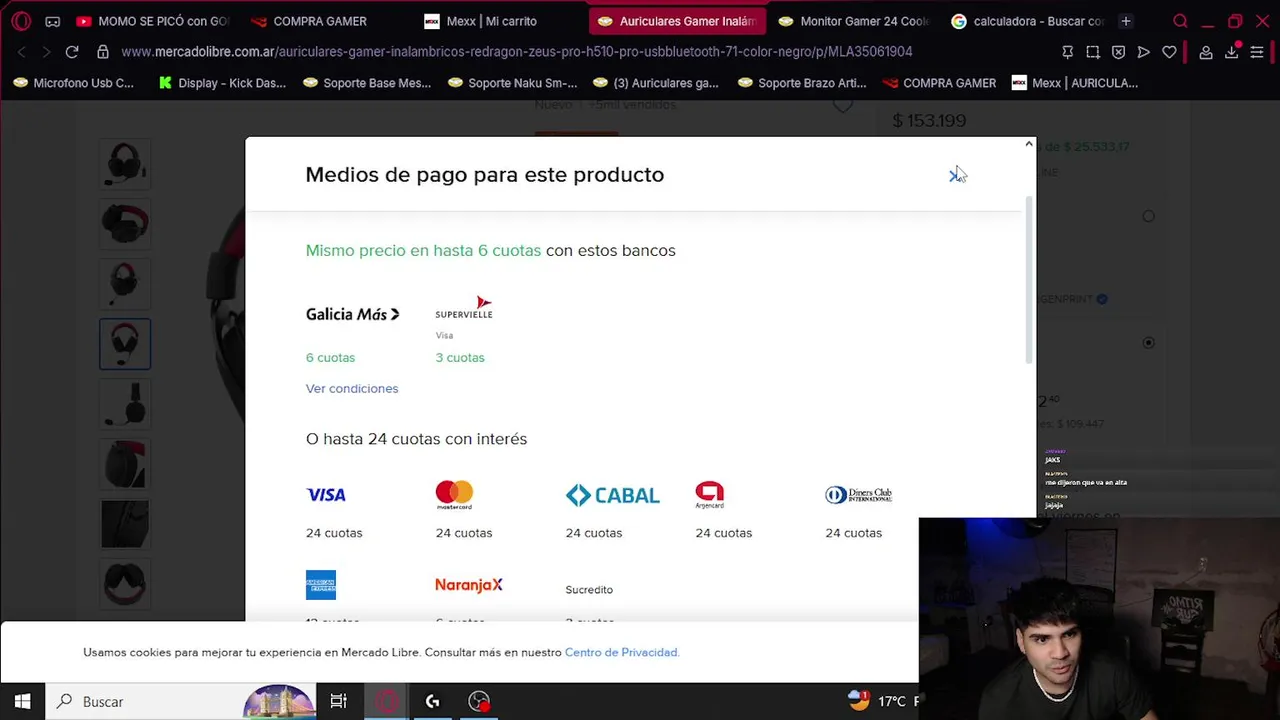
Task: Open Microfono Usb bookmark
Action: click(73, 83)
